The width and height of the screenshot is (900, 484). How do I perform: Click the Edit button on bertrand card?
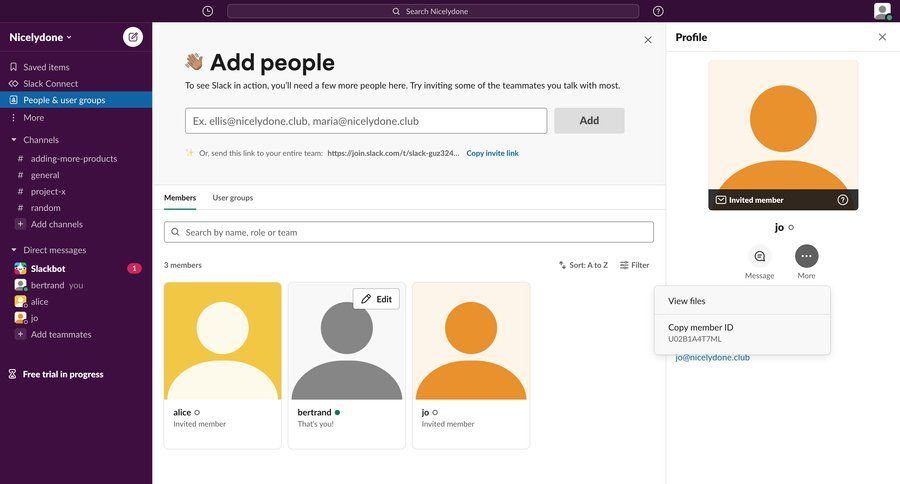point(376,299)
